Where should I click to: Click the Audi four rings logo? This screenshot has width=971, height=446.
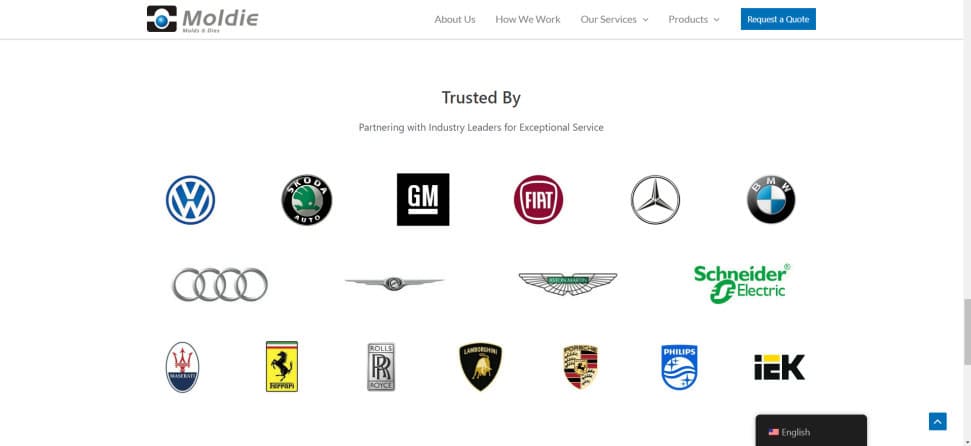pos(220,285)
